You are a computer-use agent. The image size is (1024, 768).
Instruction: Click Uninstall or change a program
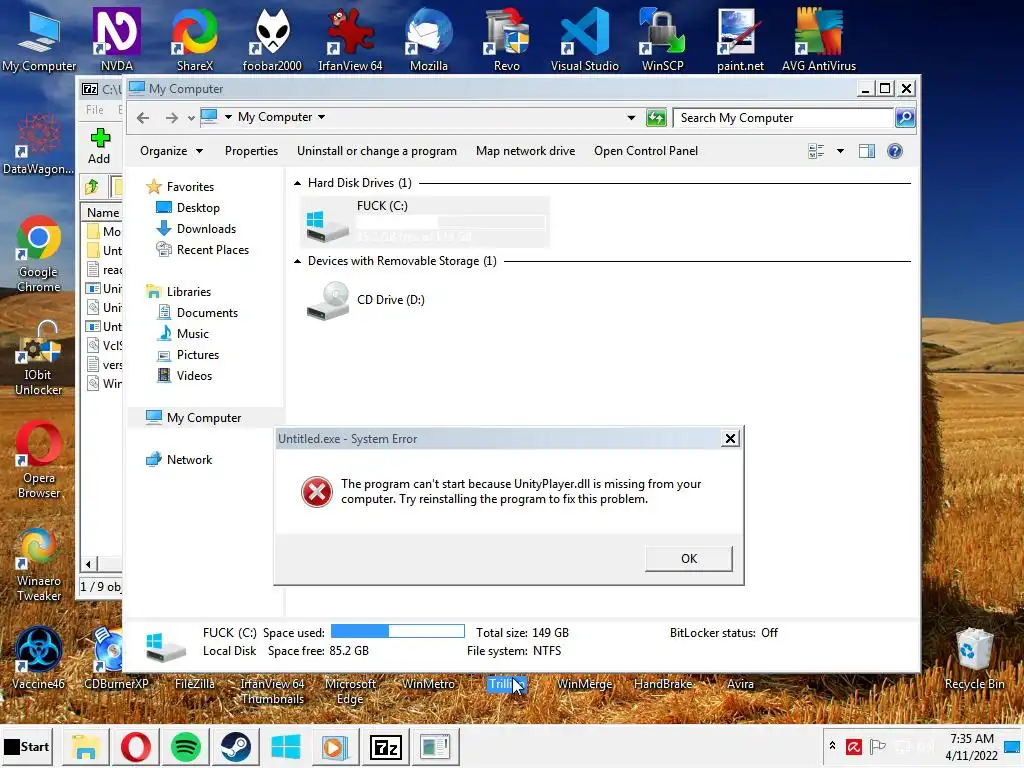coord(377,151)
